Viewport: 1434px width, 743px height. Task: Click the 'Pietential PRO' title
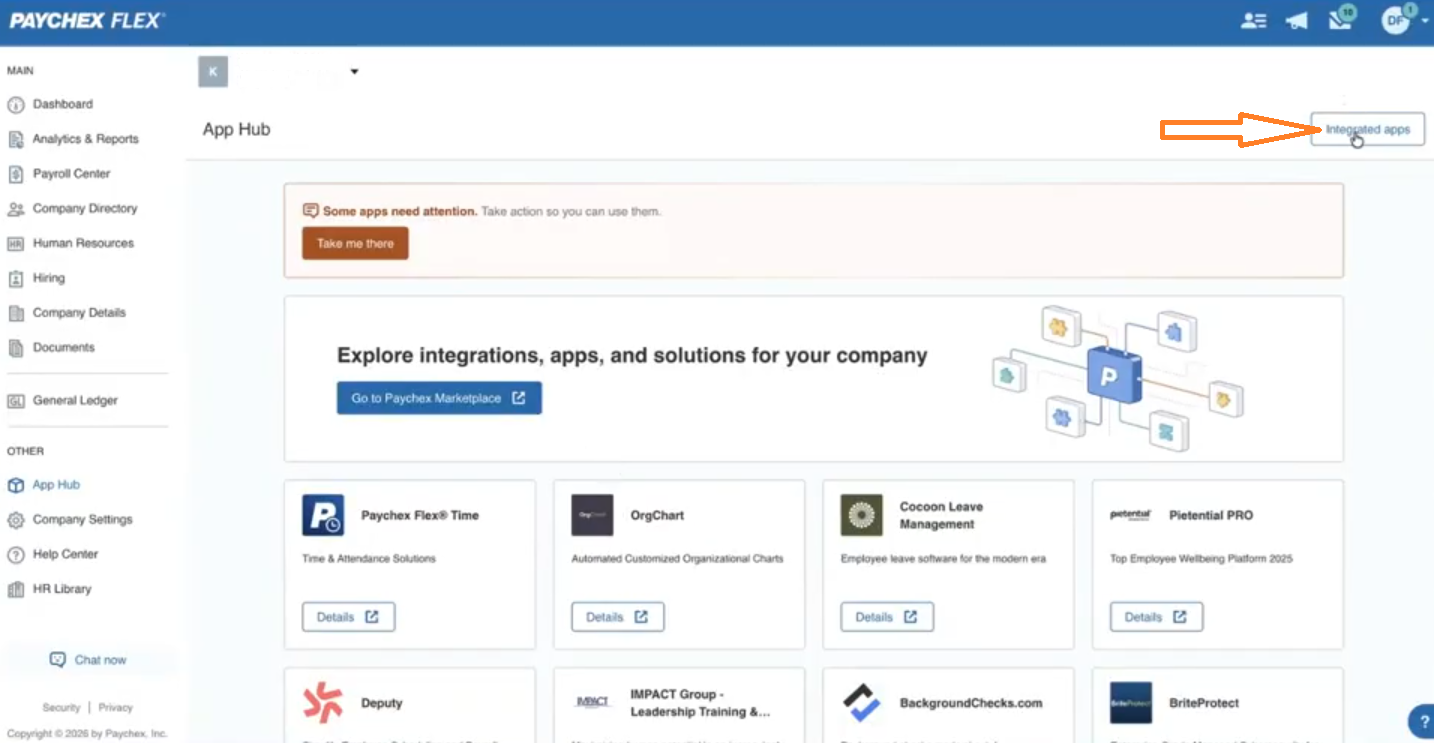click(1211, 516)
